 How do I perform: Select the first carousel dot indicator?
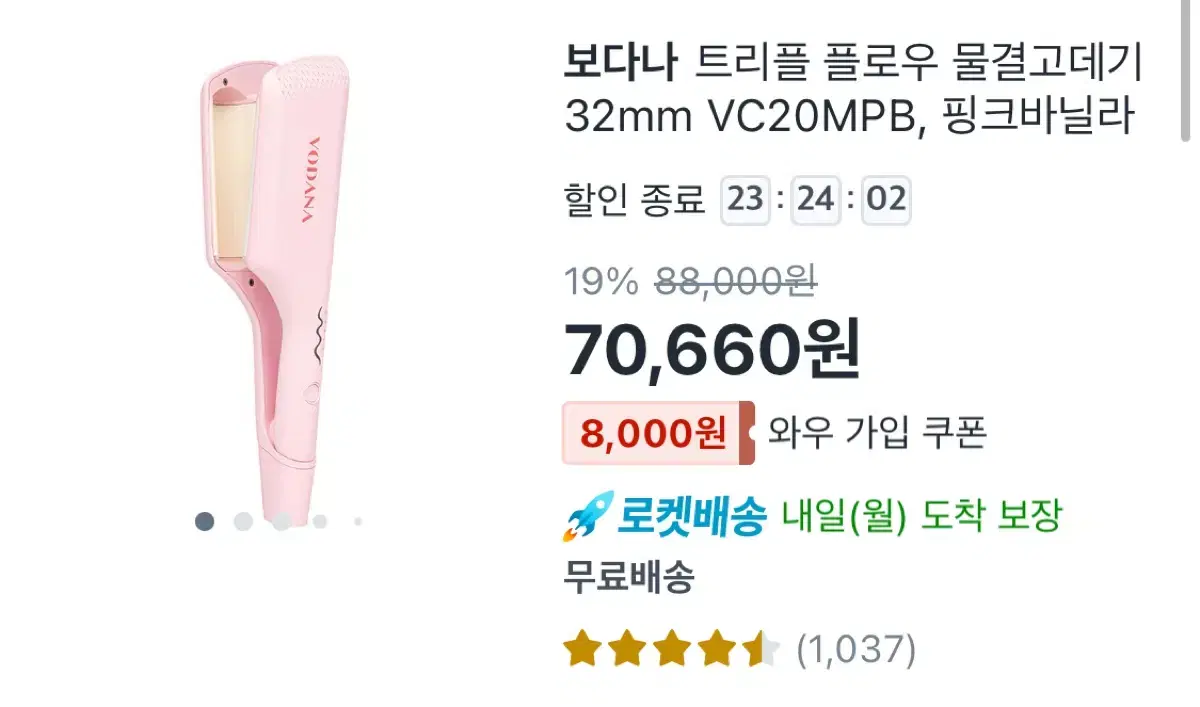205,521
